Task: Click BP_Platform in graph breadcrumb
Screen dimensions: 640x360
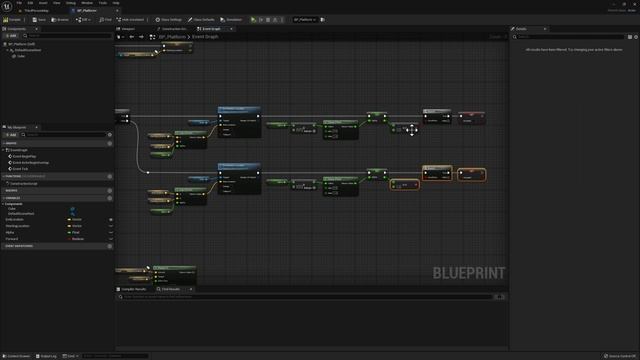Action: click(172, 37)
